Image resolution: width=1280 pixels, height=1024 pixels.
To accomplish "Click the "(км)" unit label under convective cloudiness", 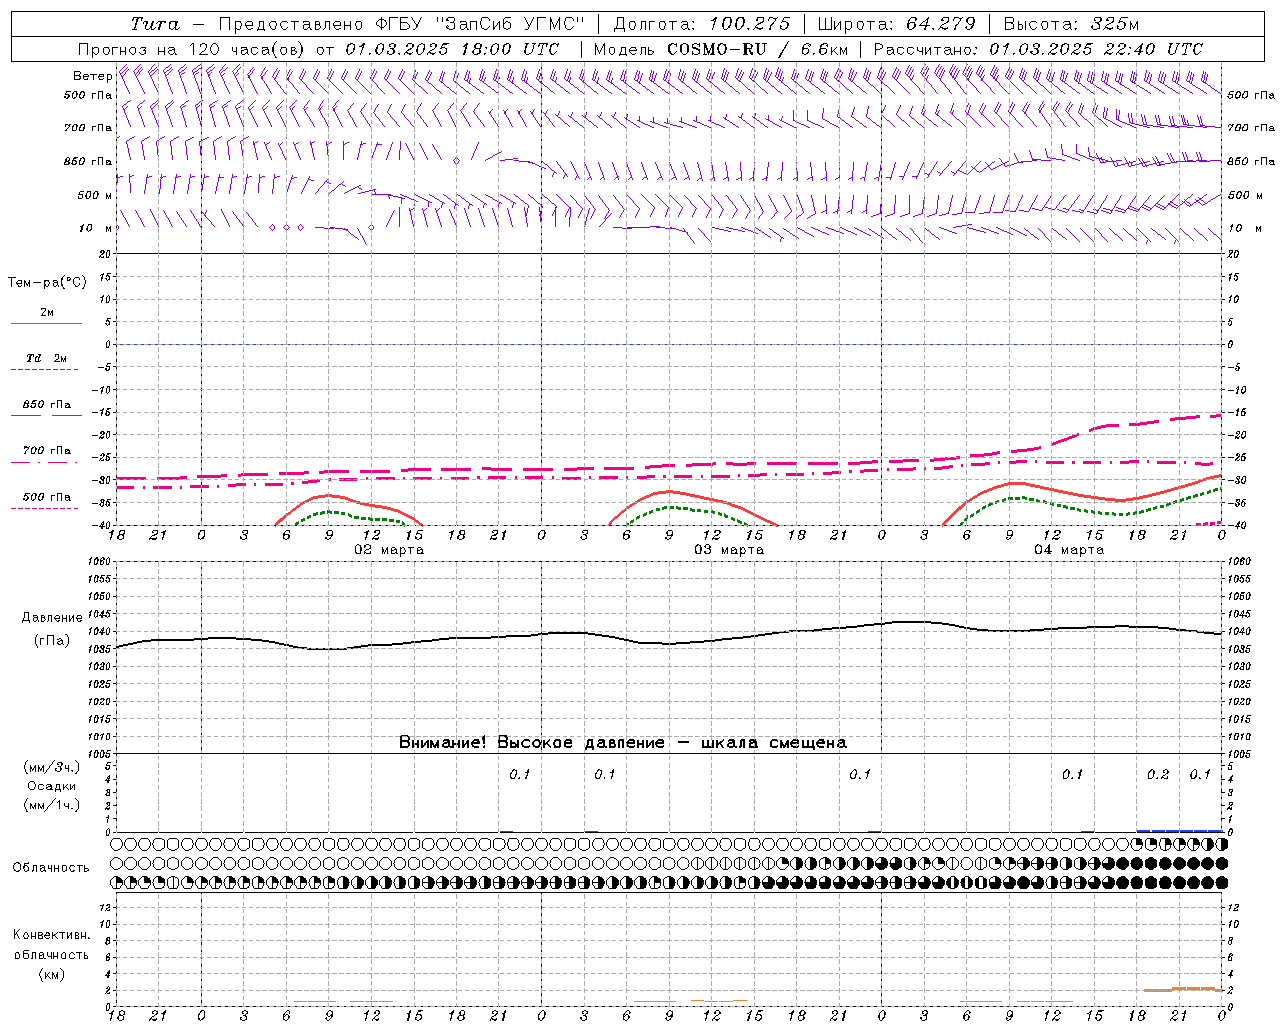I will coord(52,974).
